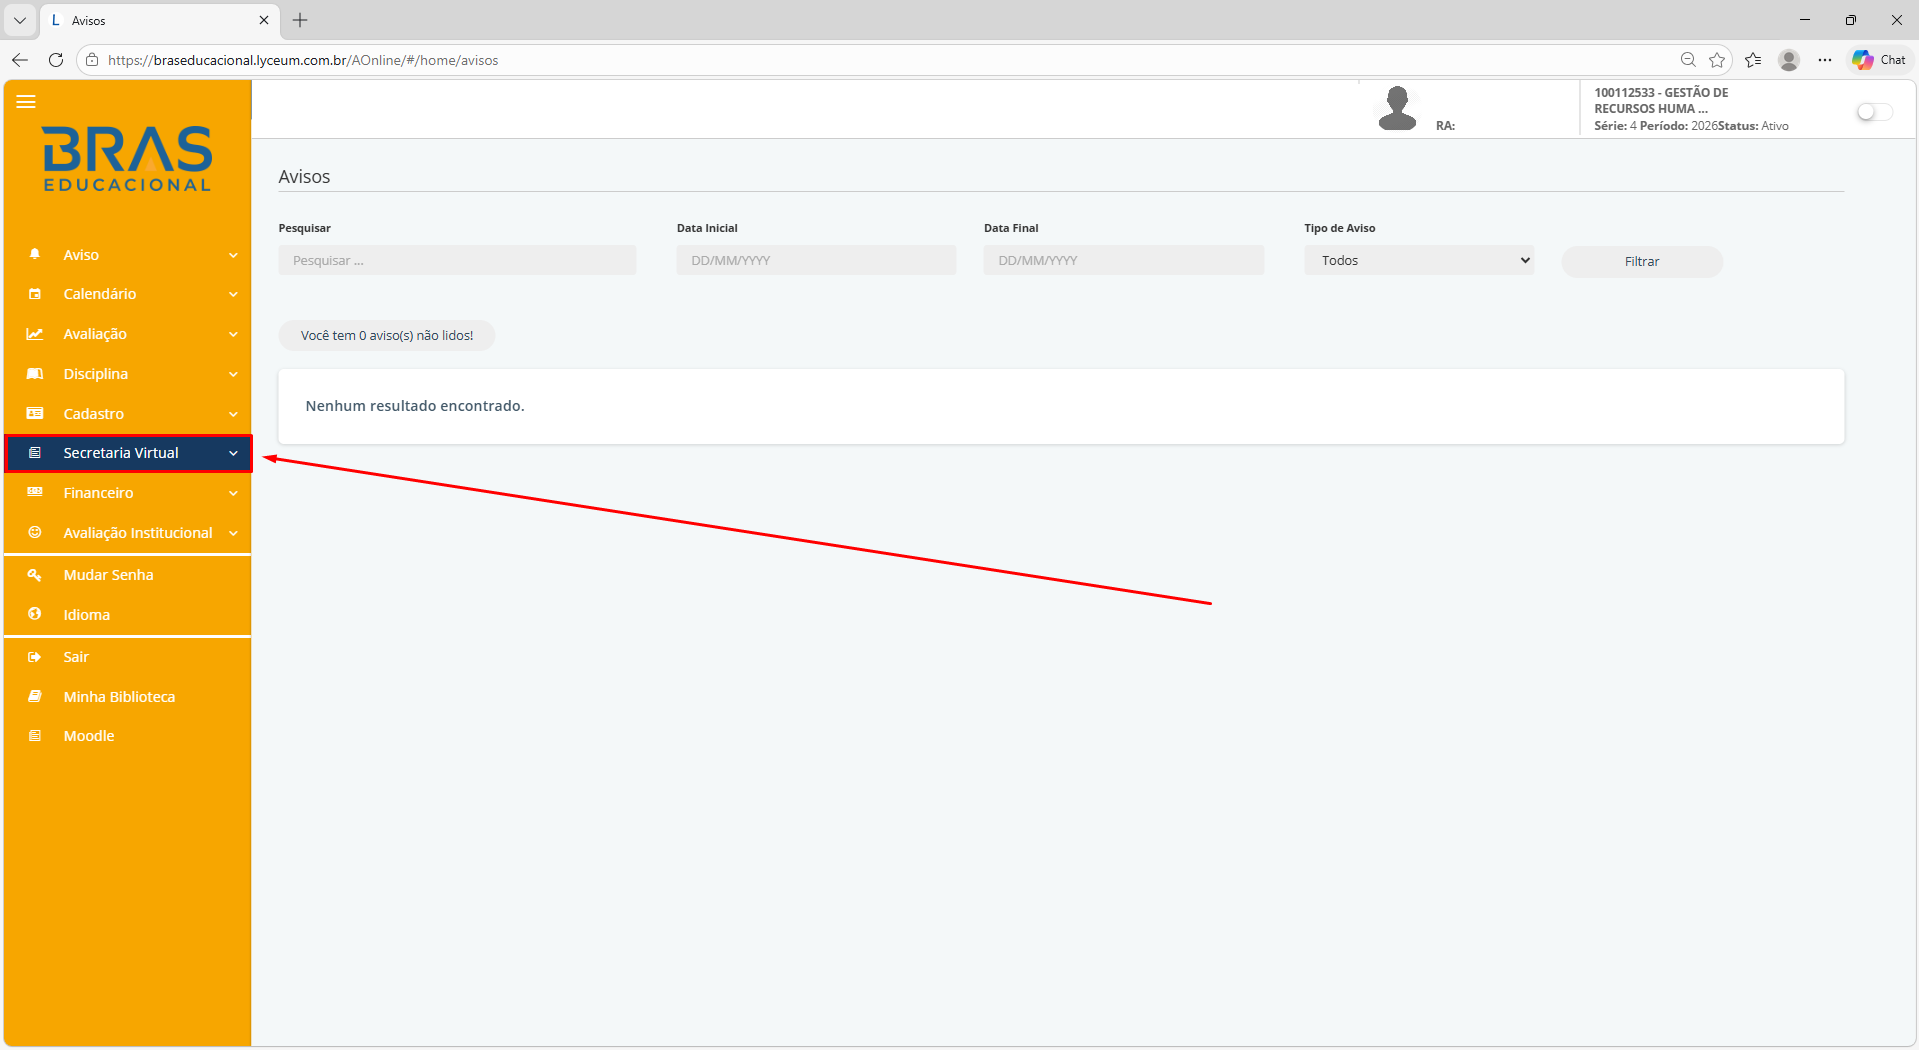Open the Secretaria Virtual menu item
This screenshot has width=1919, height=1050.
coord(121,453)
